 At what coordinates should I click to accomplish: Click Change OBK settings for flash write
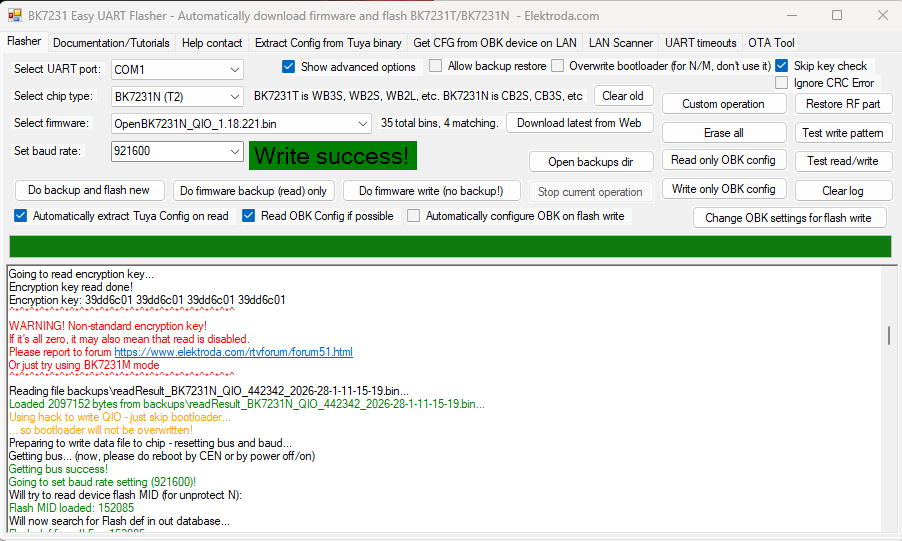pos(789,218)
